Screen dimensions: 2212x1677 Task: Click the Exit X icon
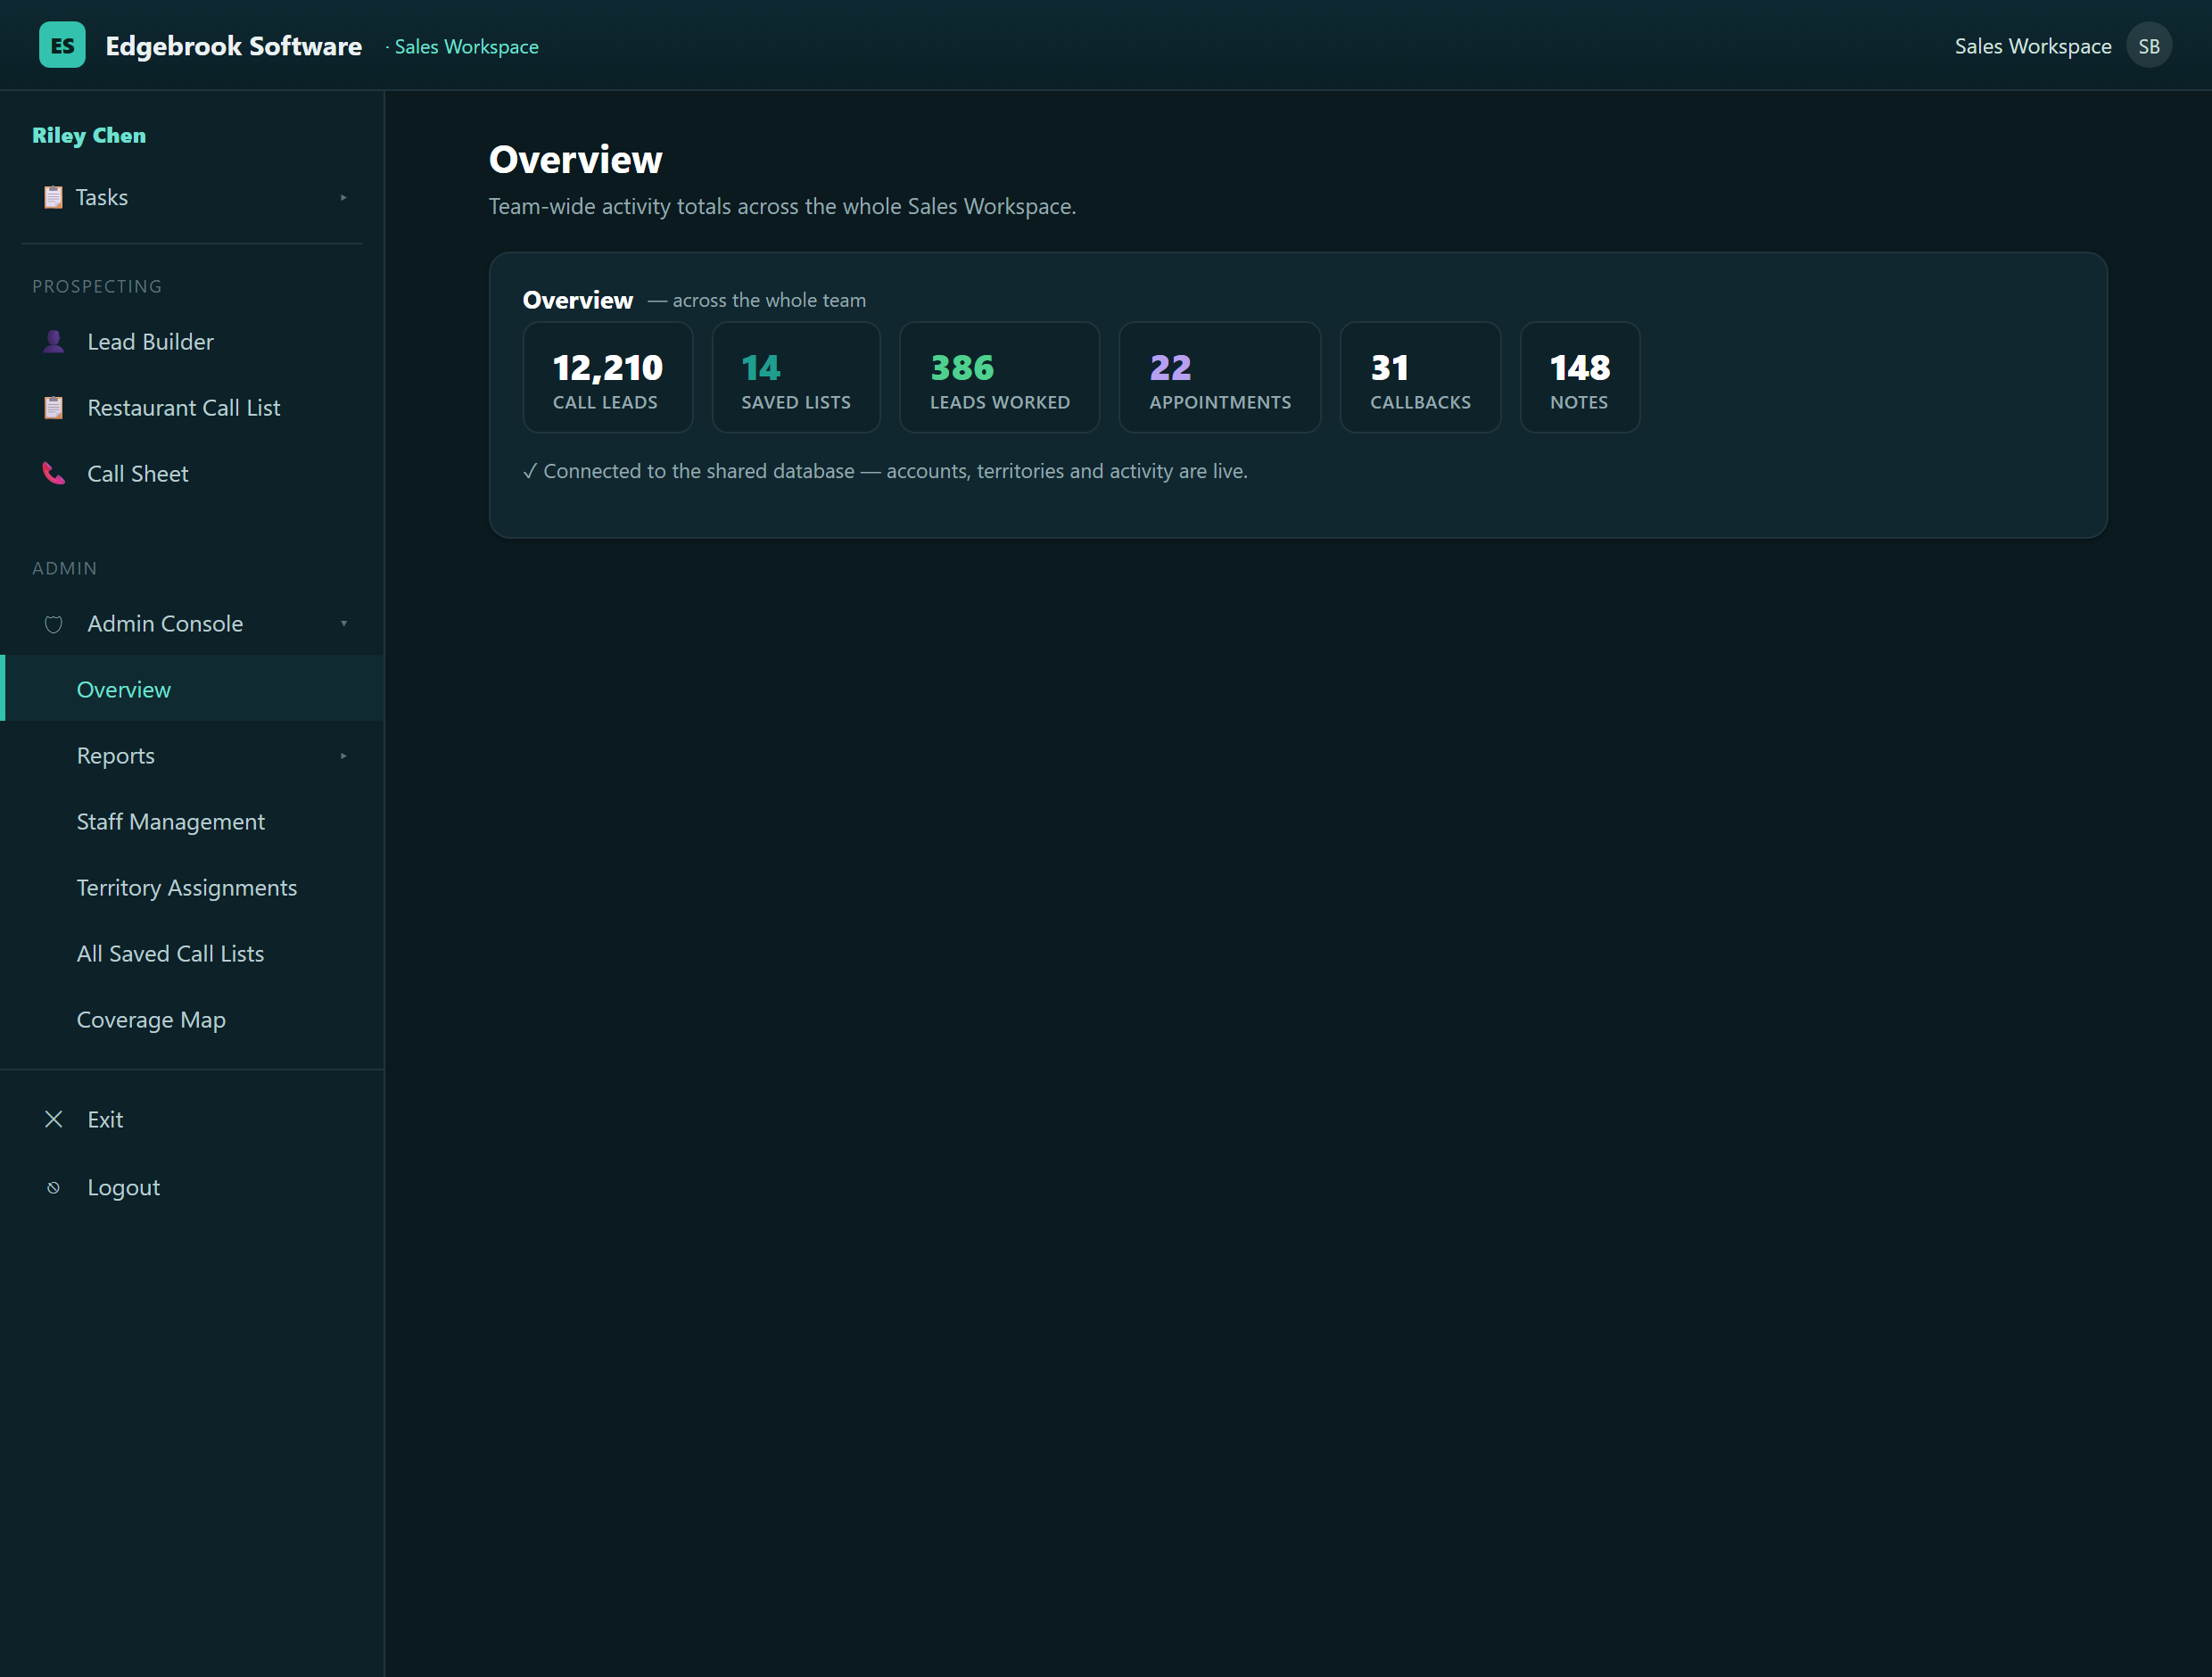tap(54, 1120)
